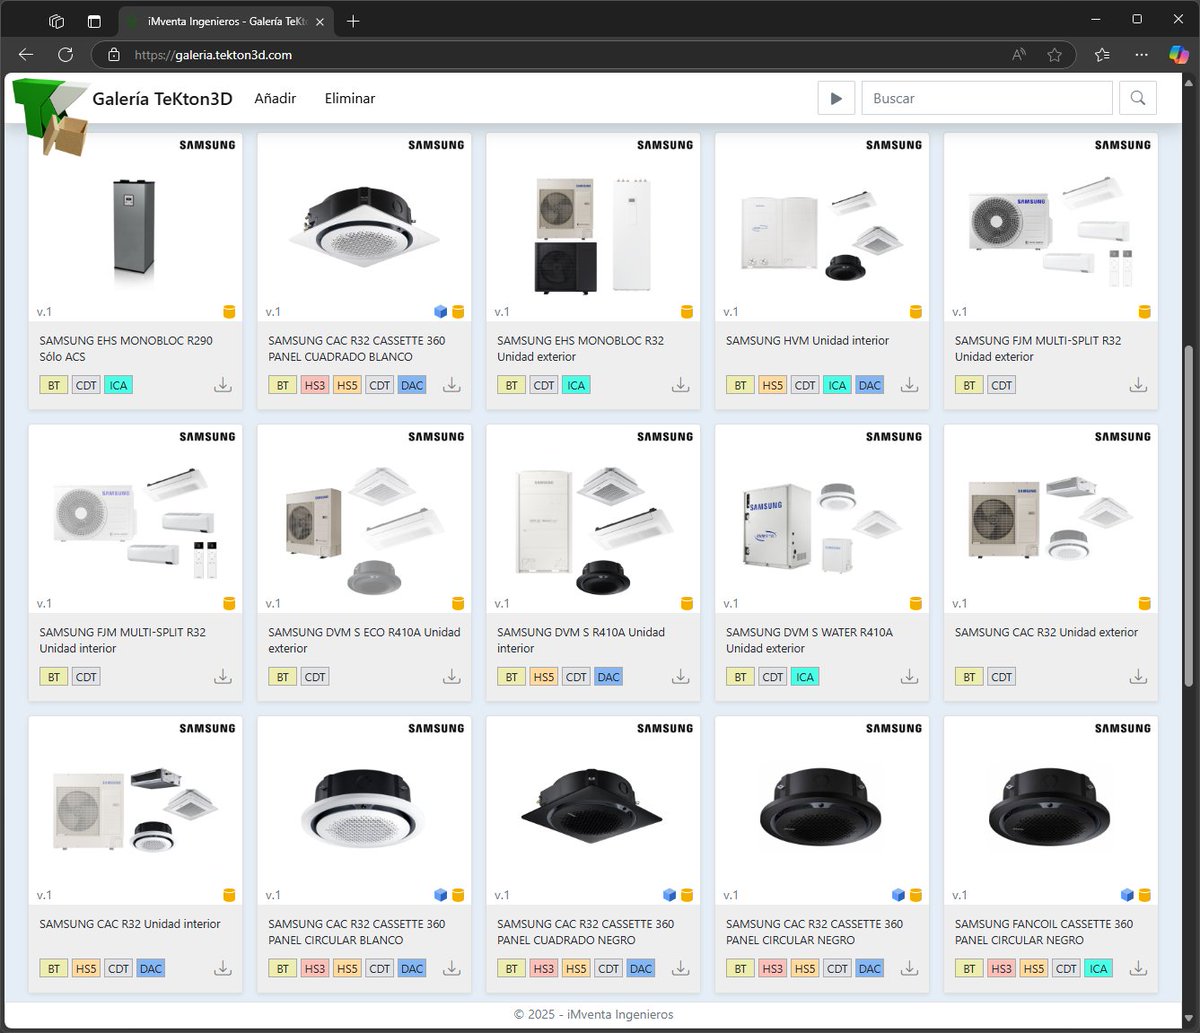Click blue 3D cube icon on PANEL CUADRADO BLANCO card

pyautogui.click(x=441, y=312)
